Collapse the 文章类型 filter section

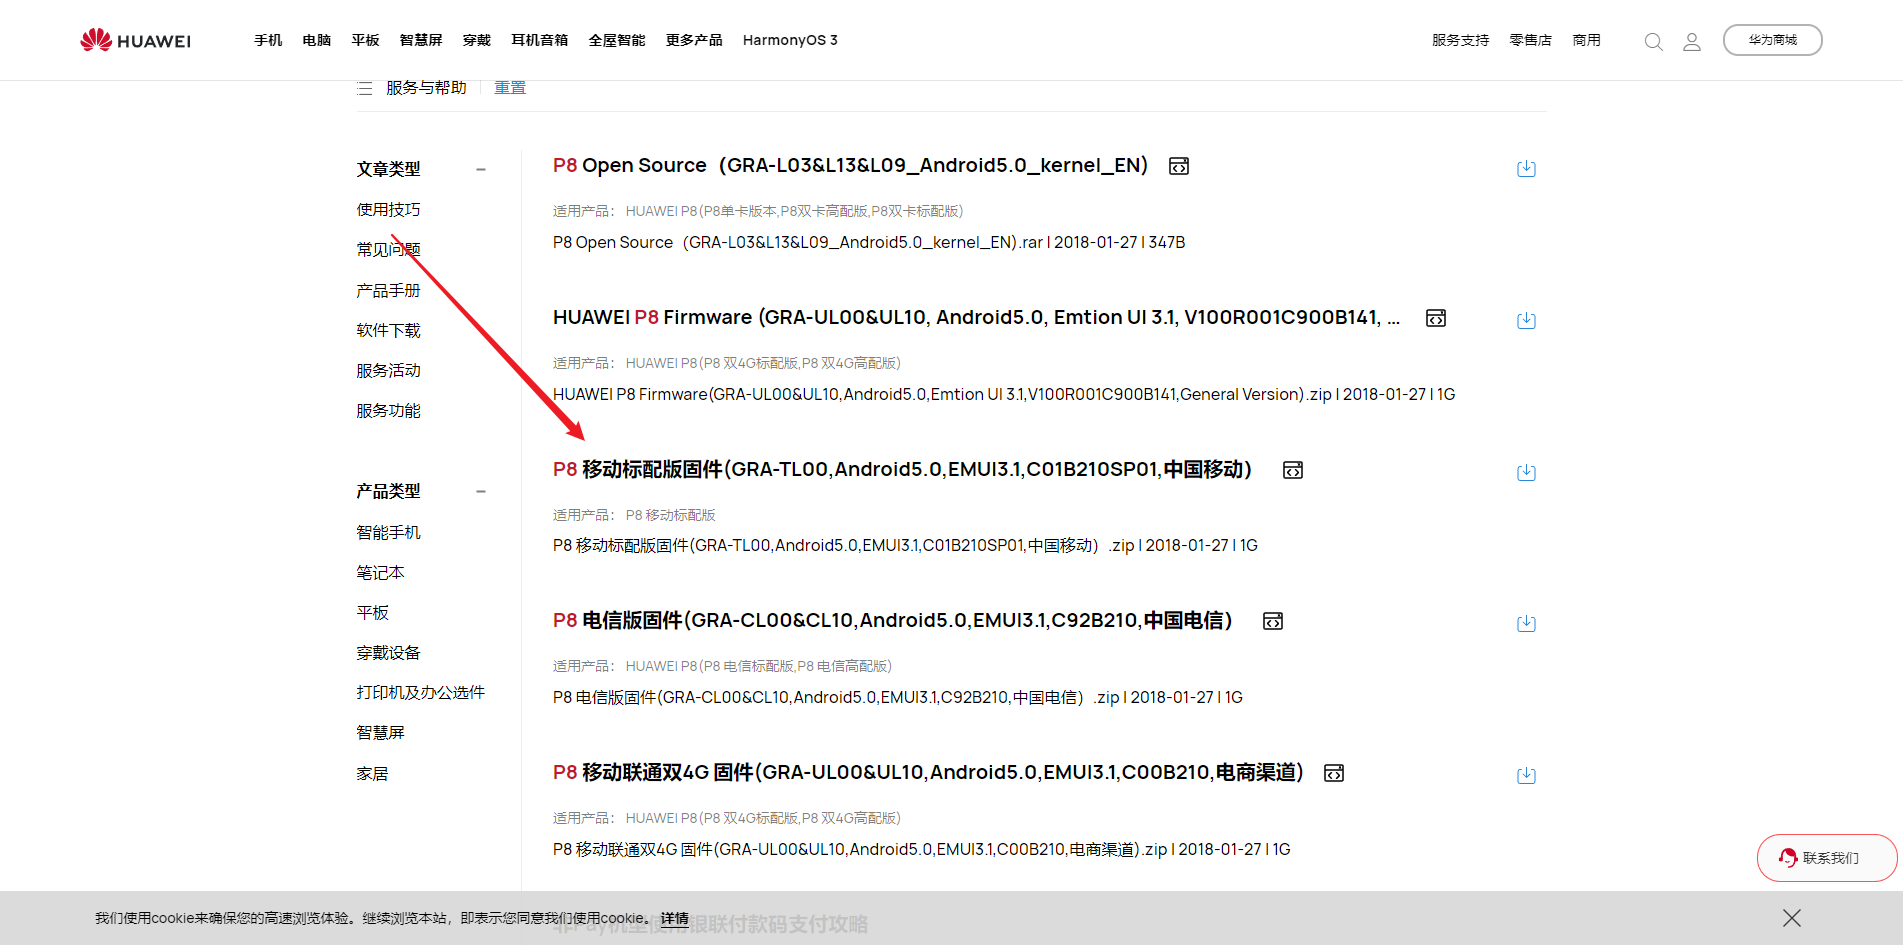tap(481, 169)
